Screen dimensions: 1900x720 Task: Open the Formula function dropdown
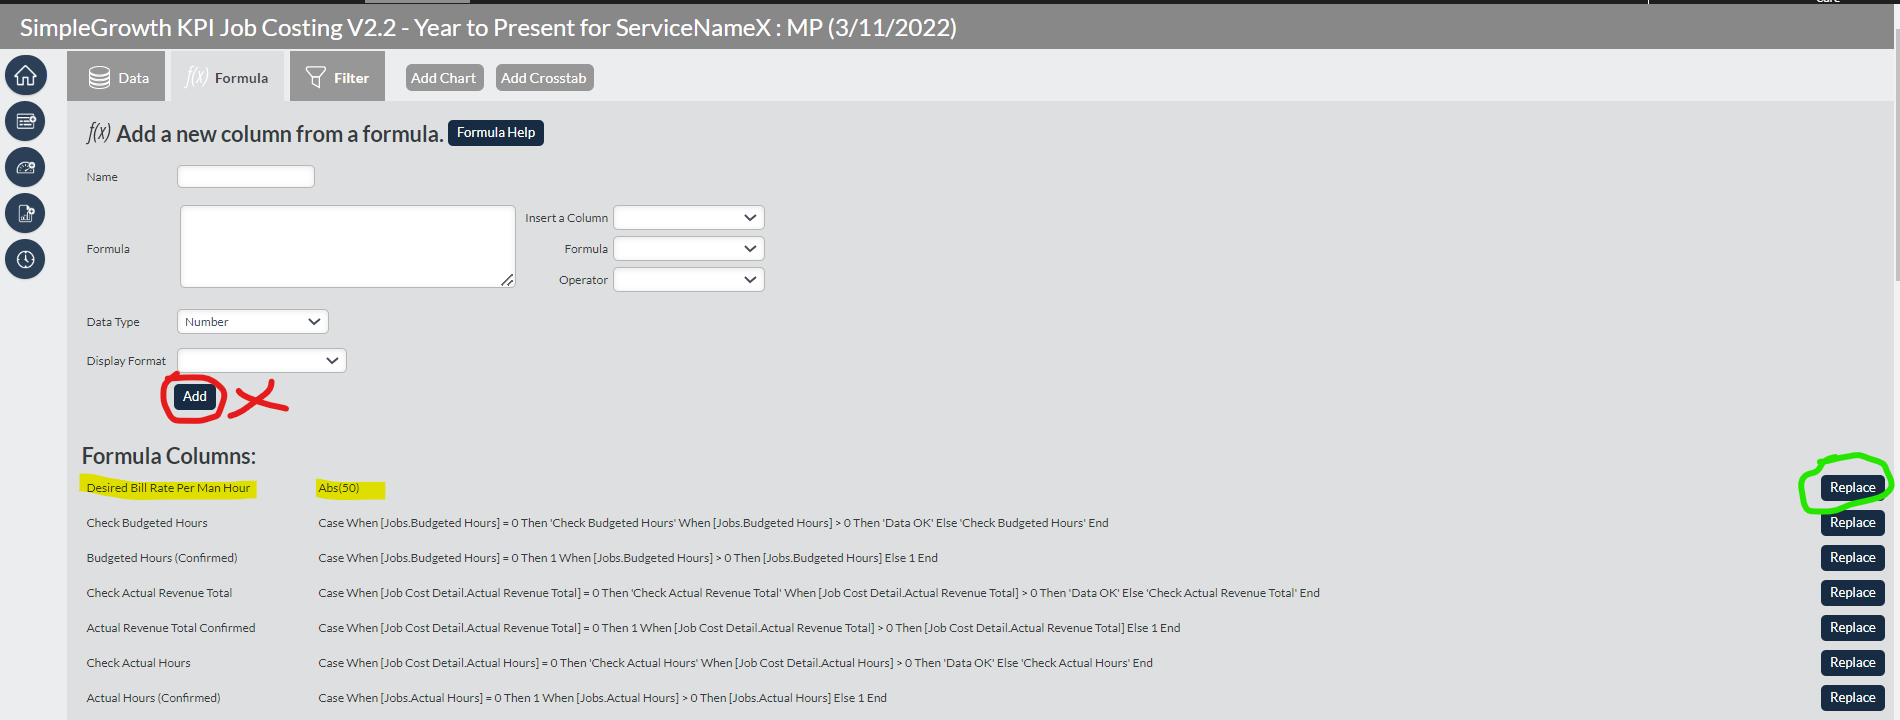tap(689, 249)
